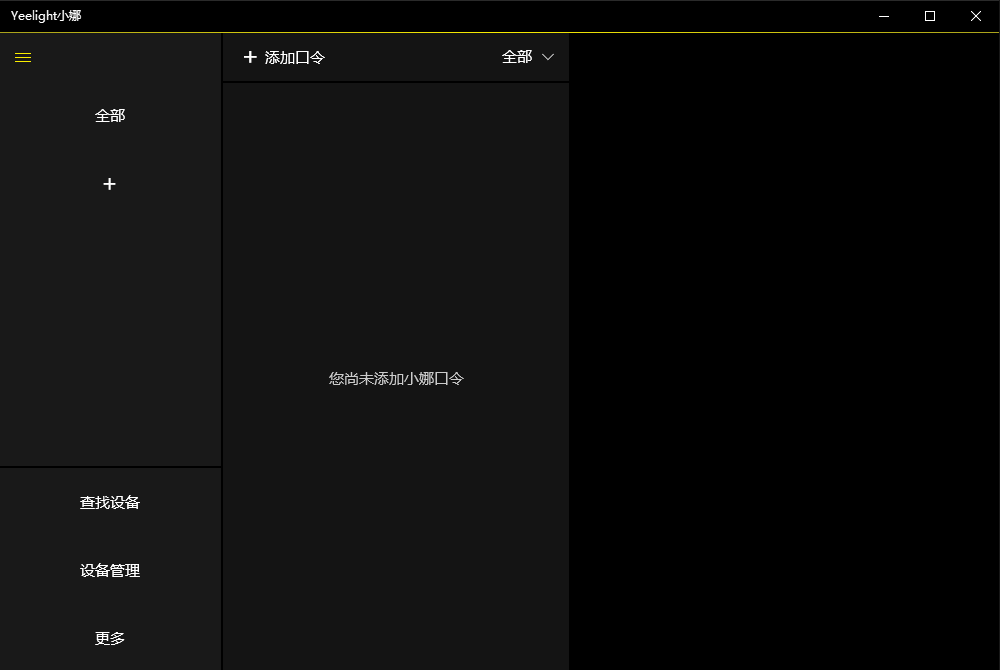The width and height of the screenshot is (1000, 670).
Task: Close the Yeelight小娜 window
Action: (x=976, y=16)
